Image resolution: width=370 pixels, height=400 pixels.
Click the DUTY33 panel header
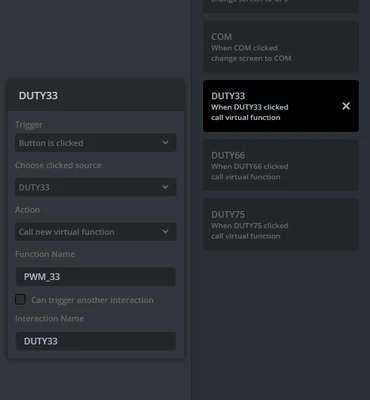(96, 96)
